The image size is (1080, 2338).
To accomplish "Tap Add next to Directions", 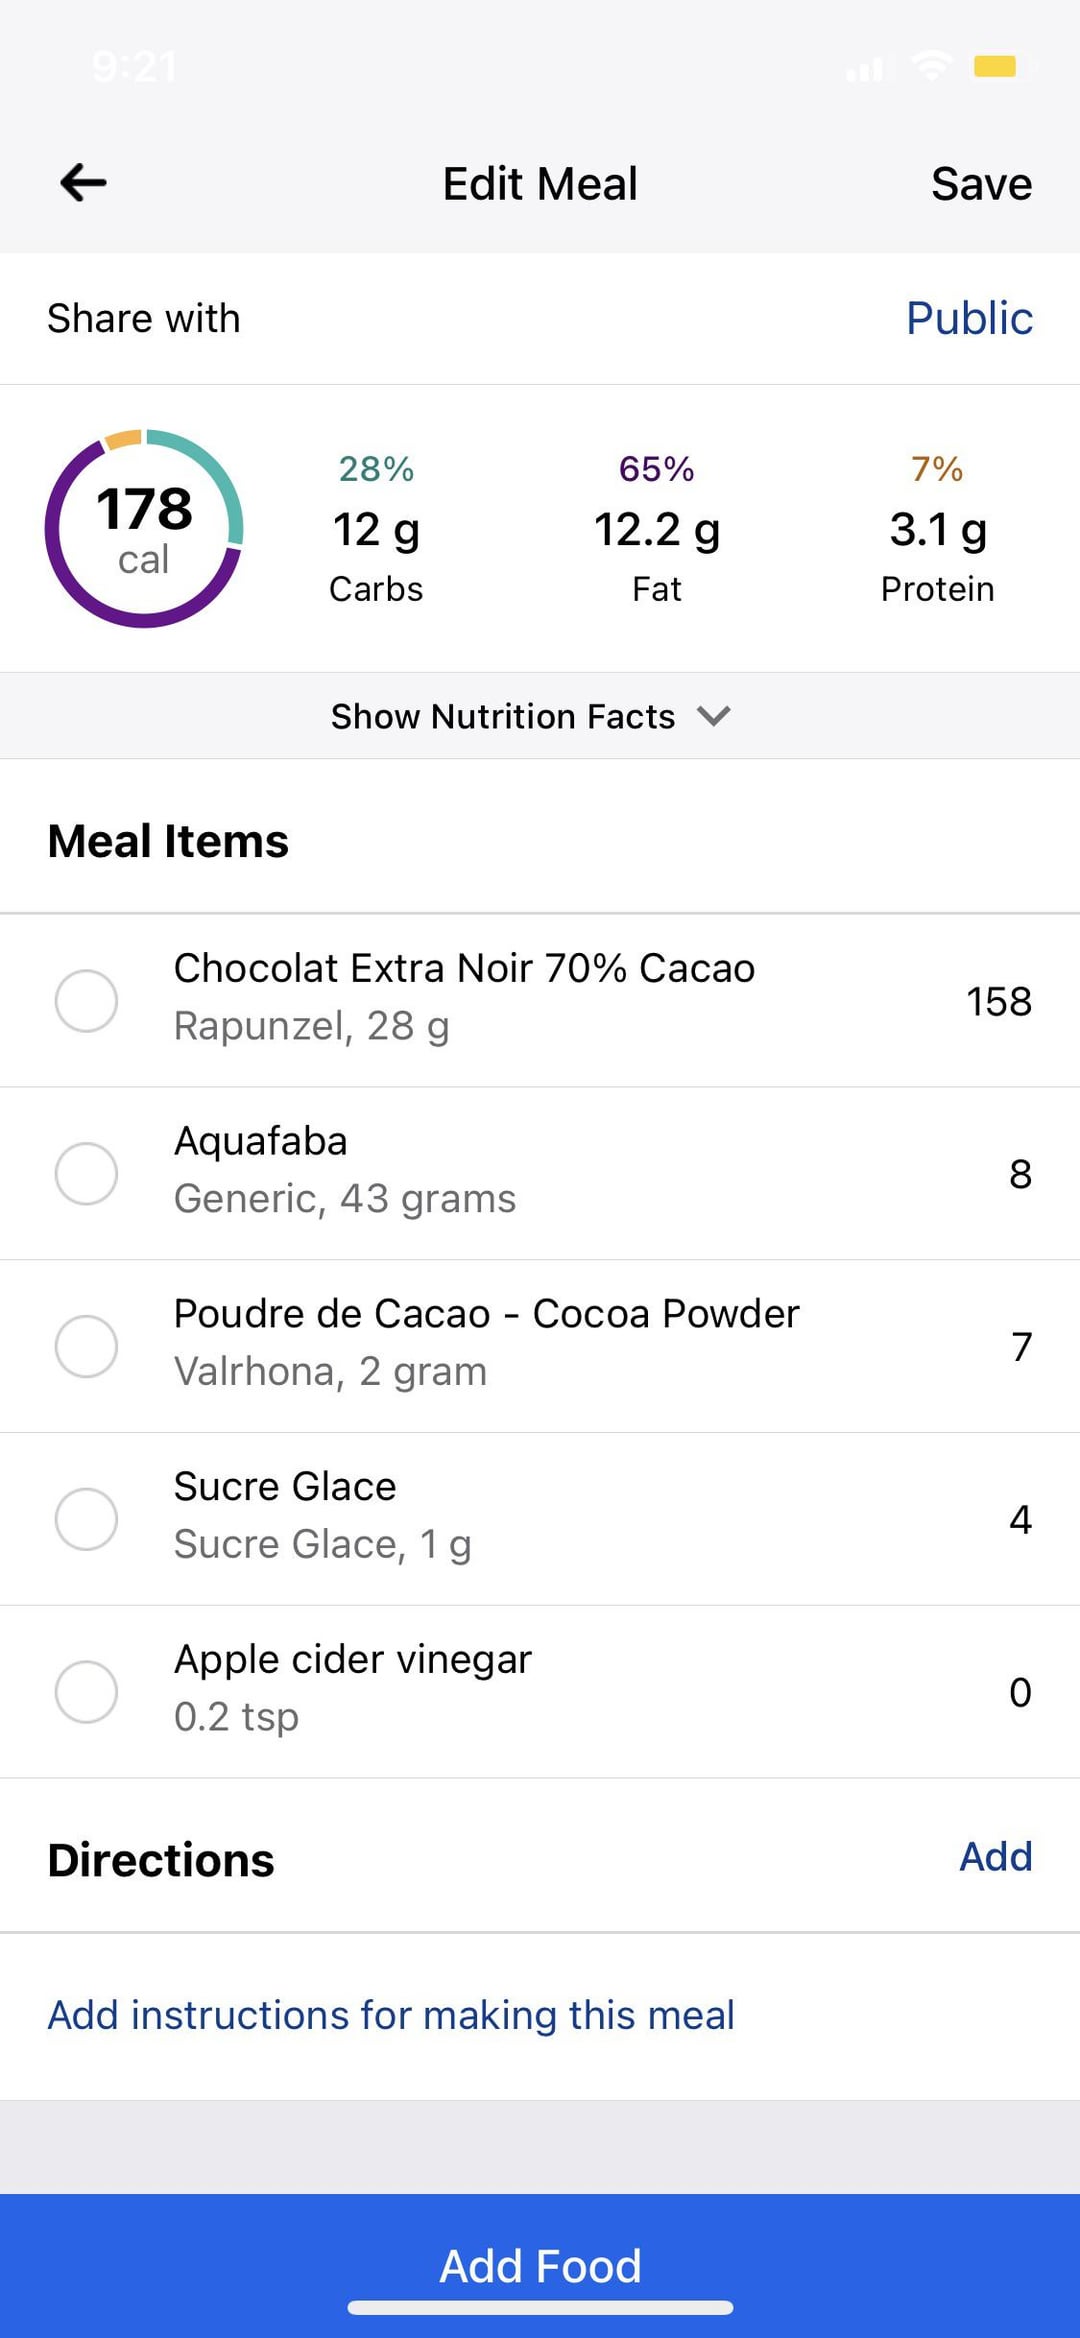I will click(995, 1857).
